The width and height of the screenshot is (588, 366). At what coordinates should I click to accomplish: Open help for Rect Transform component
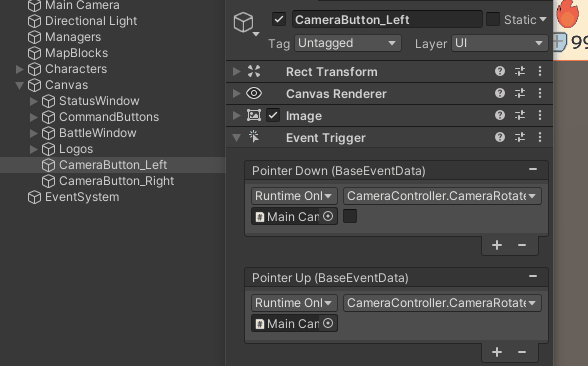500,71
